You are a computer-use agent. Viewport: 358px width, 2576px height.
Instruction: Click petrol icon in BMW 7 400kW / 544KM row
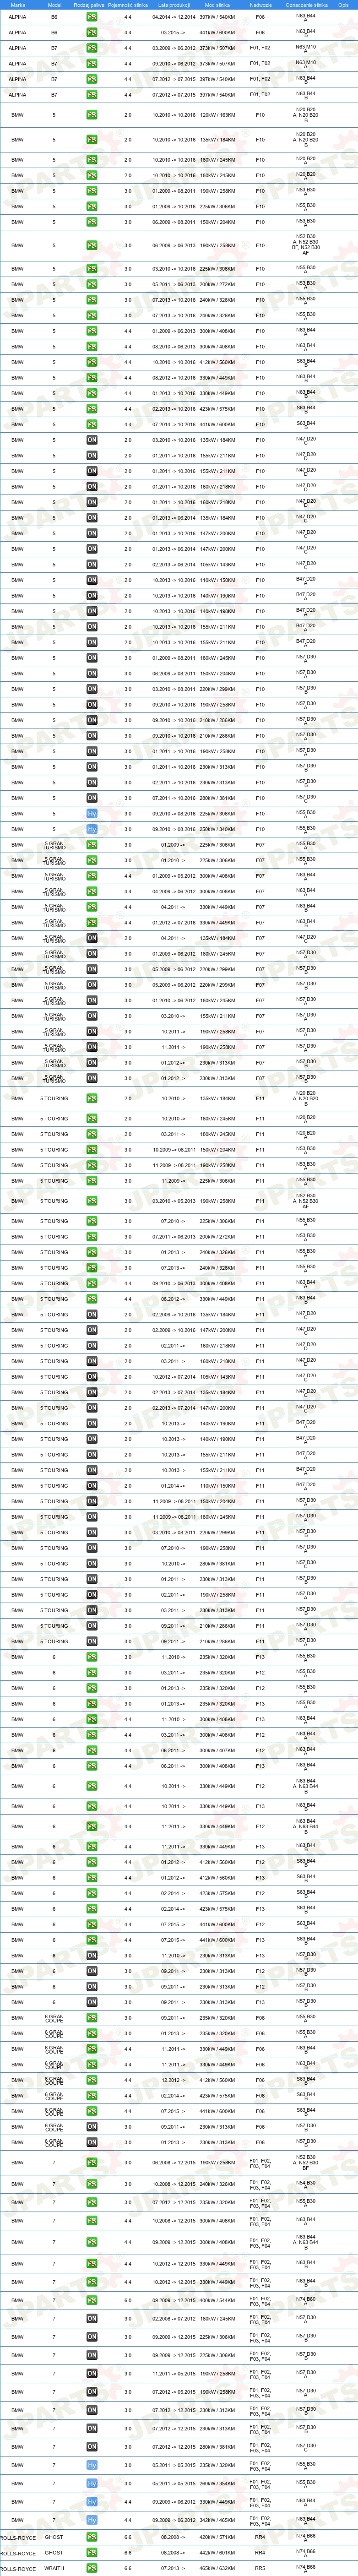coord(92,2301)
